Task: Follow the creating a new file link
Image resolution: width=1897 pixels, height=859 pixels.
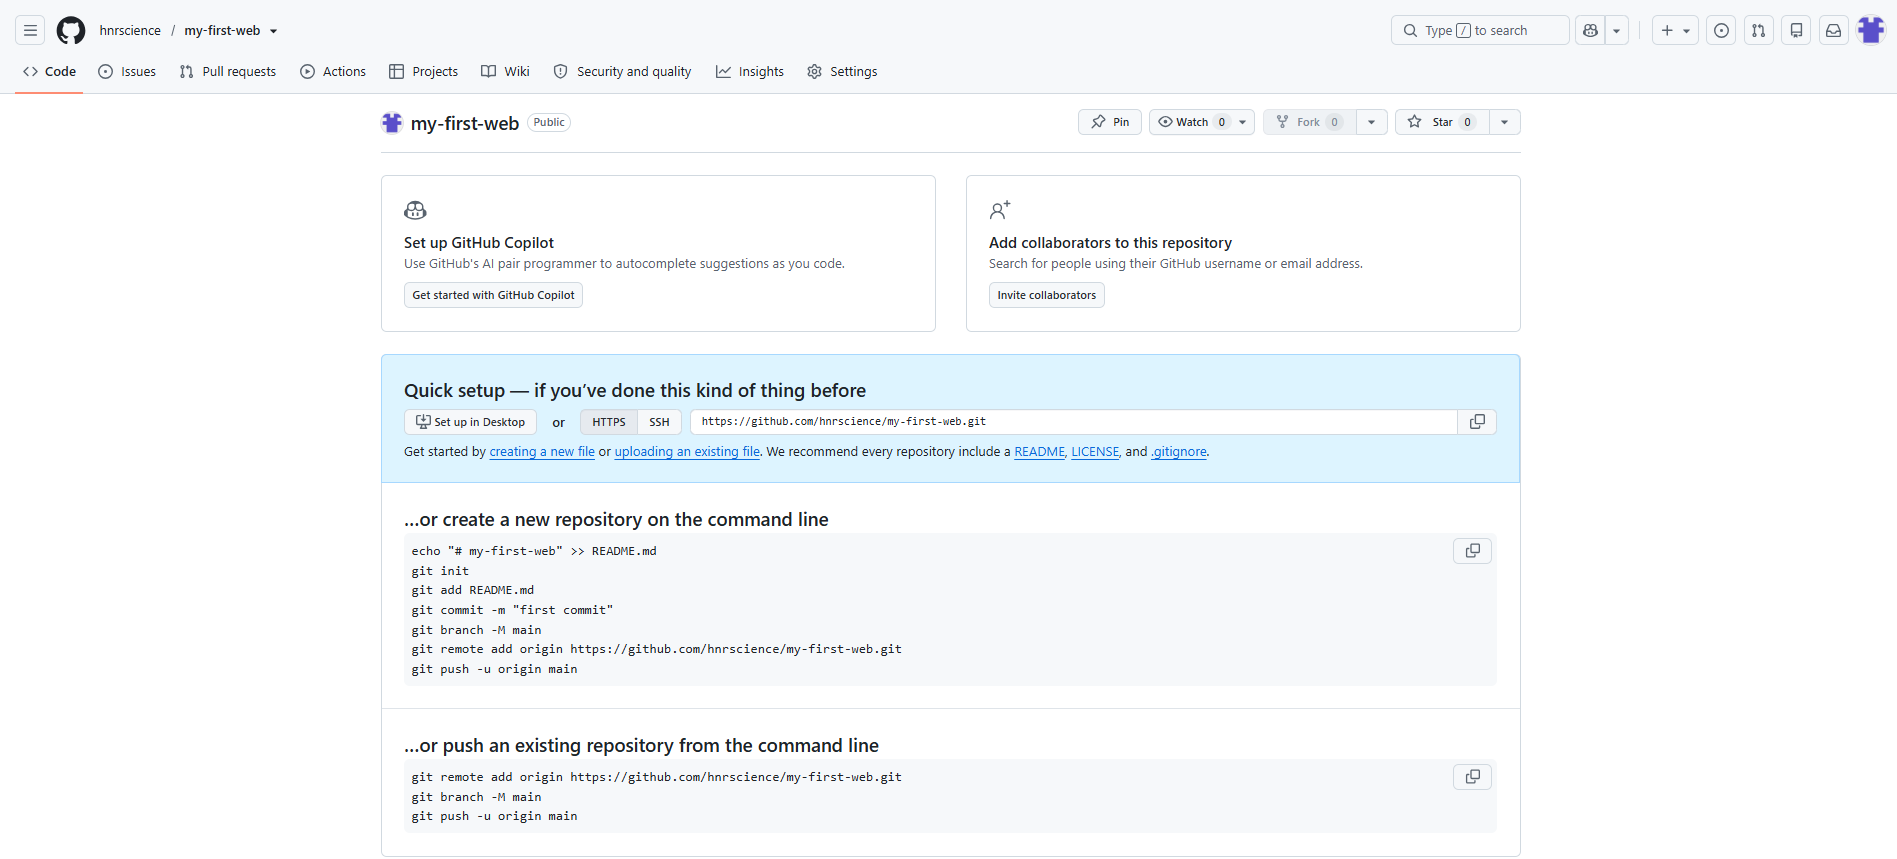Action: tap(542, 452)
